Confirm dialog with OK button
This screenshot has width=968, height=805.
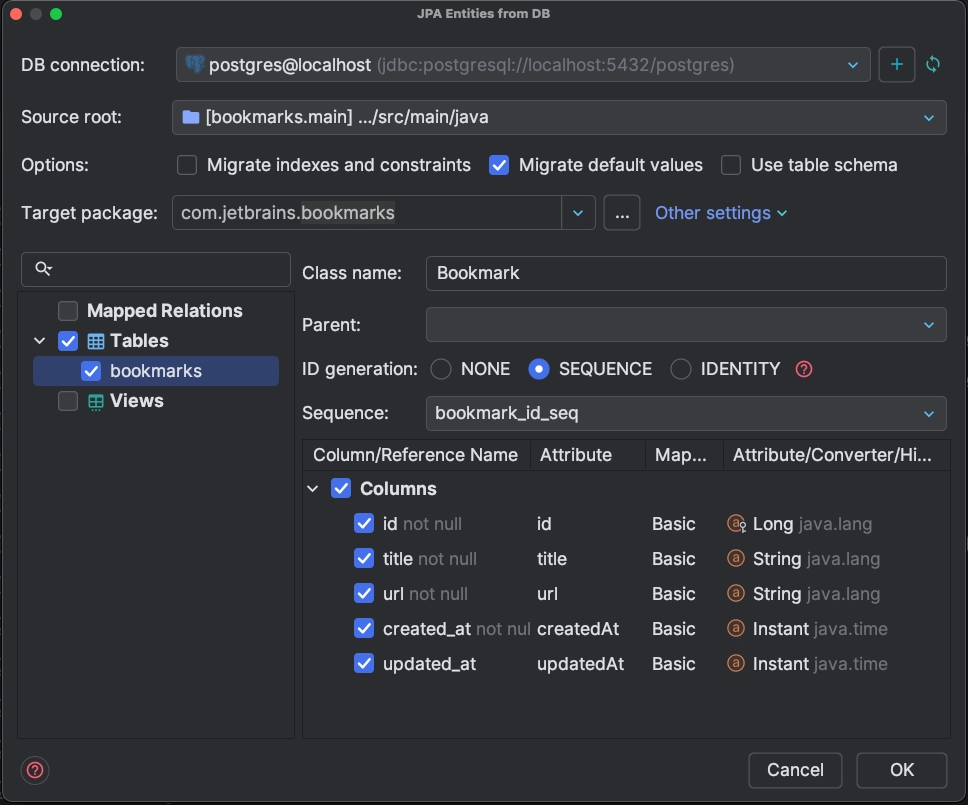pyautogui.click(x=901, y=770)
